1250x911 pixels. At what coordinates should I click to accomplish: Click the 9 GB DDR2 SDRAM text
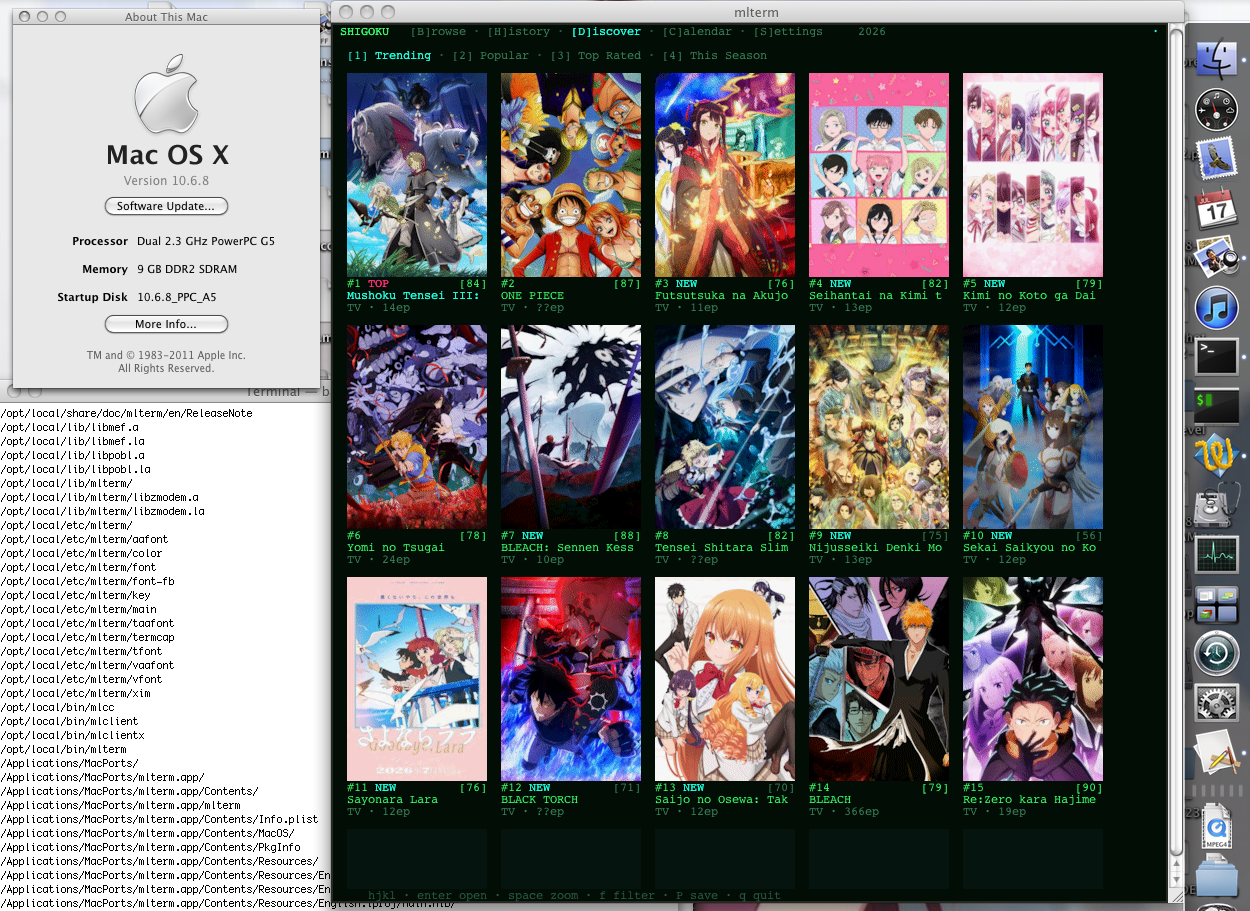pos(187,269)
